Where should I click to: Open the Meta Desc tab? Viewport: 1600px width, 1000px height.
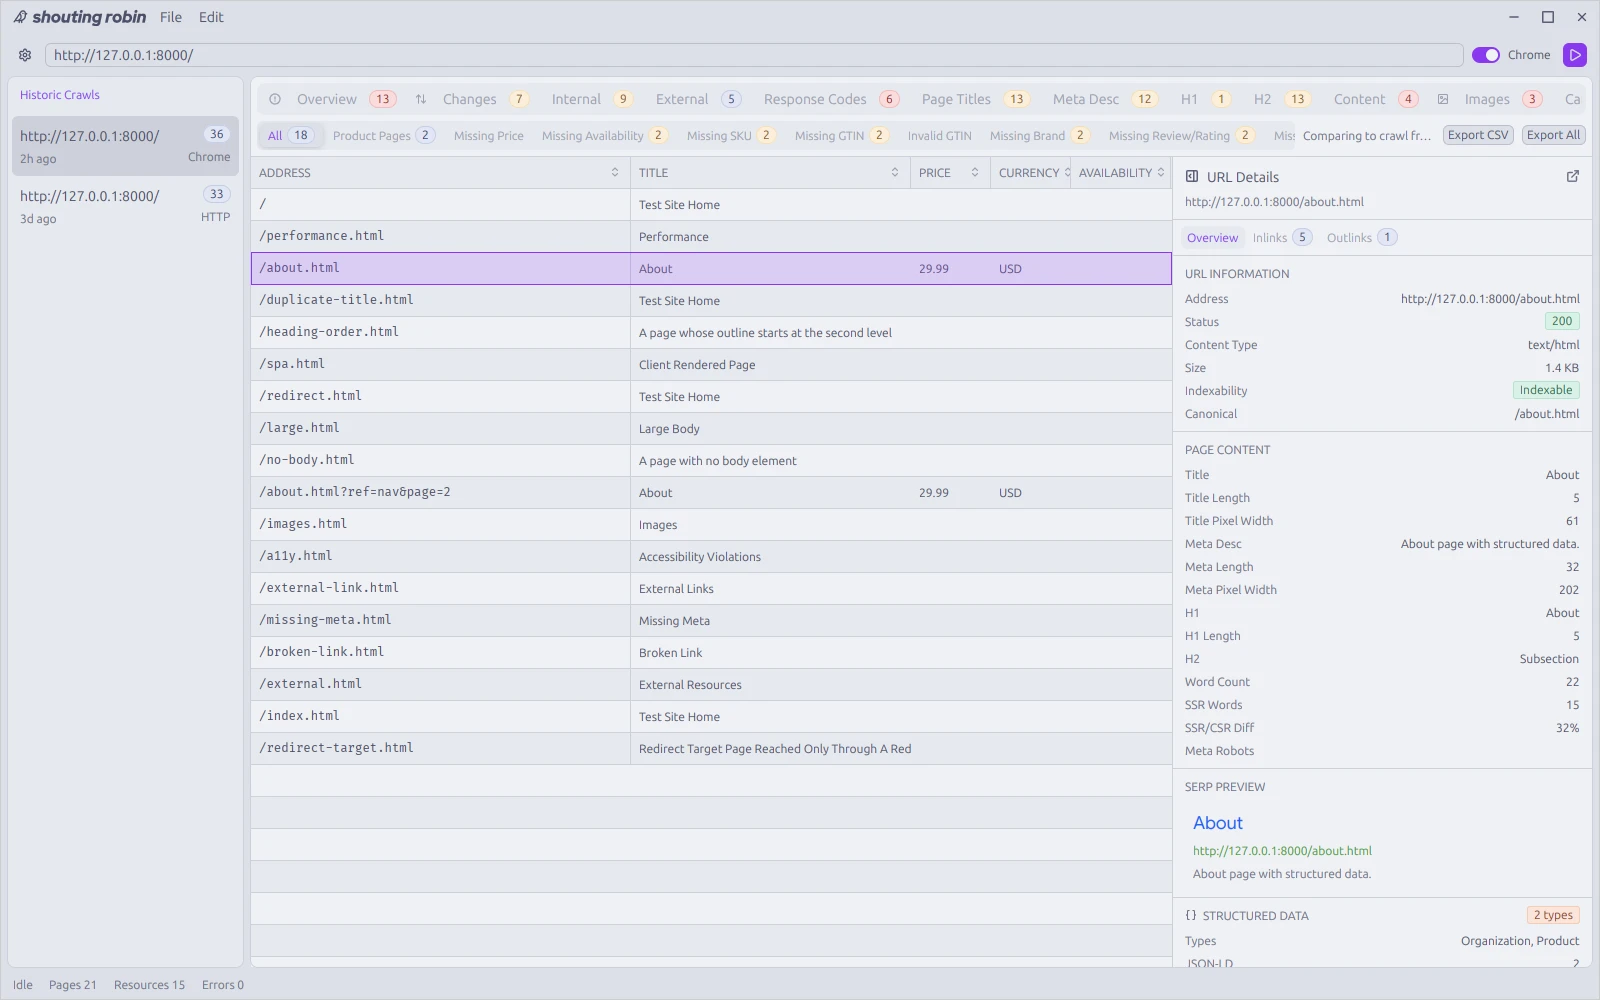[1104, 99]
